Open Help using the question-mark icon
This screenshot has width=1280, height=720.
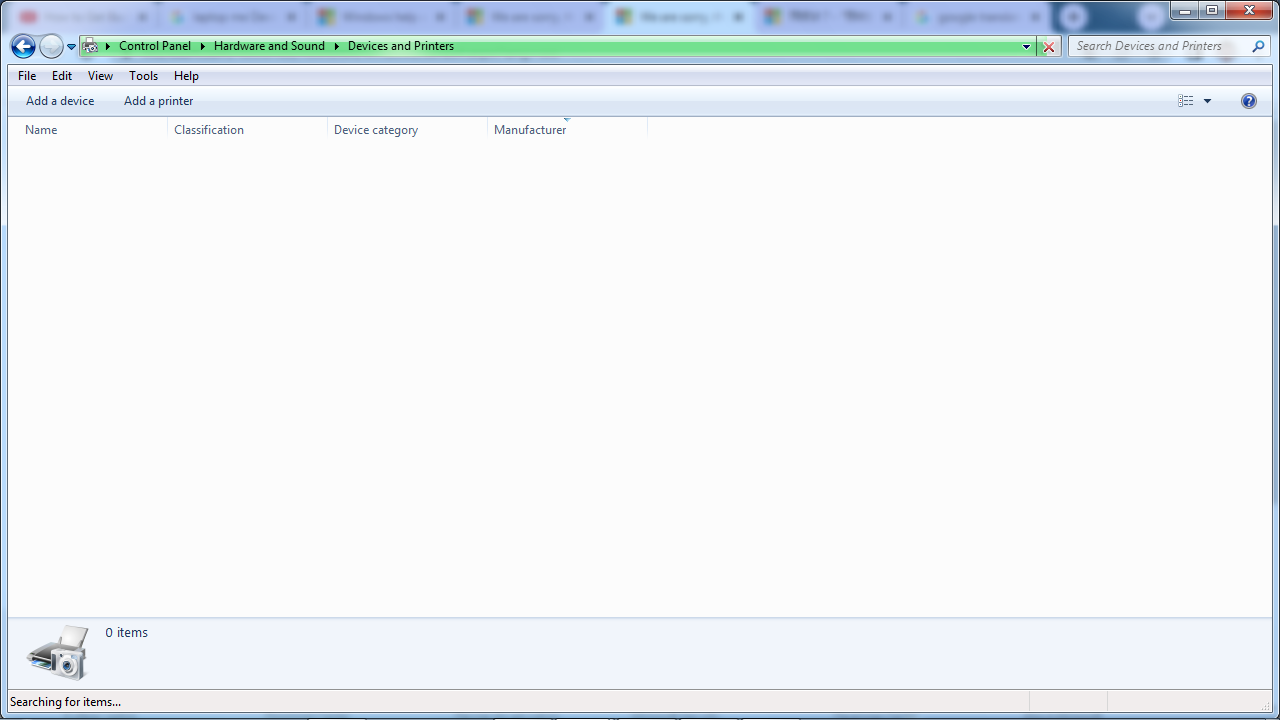[1248, 100]
